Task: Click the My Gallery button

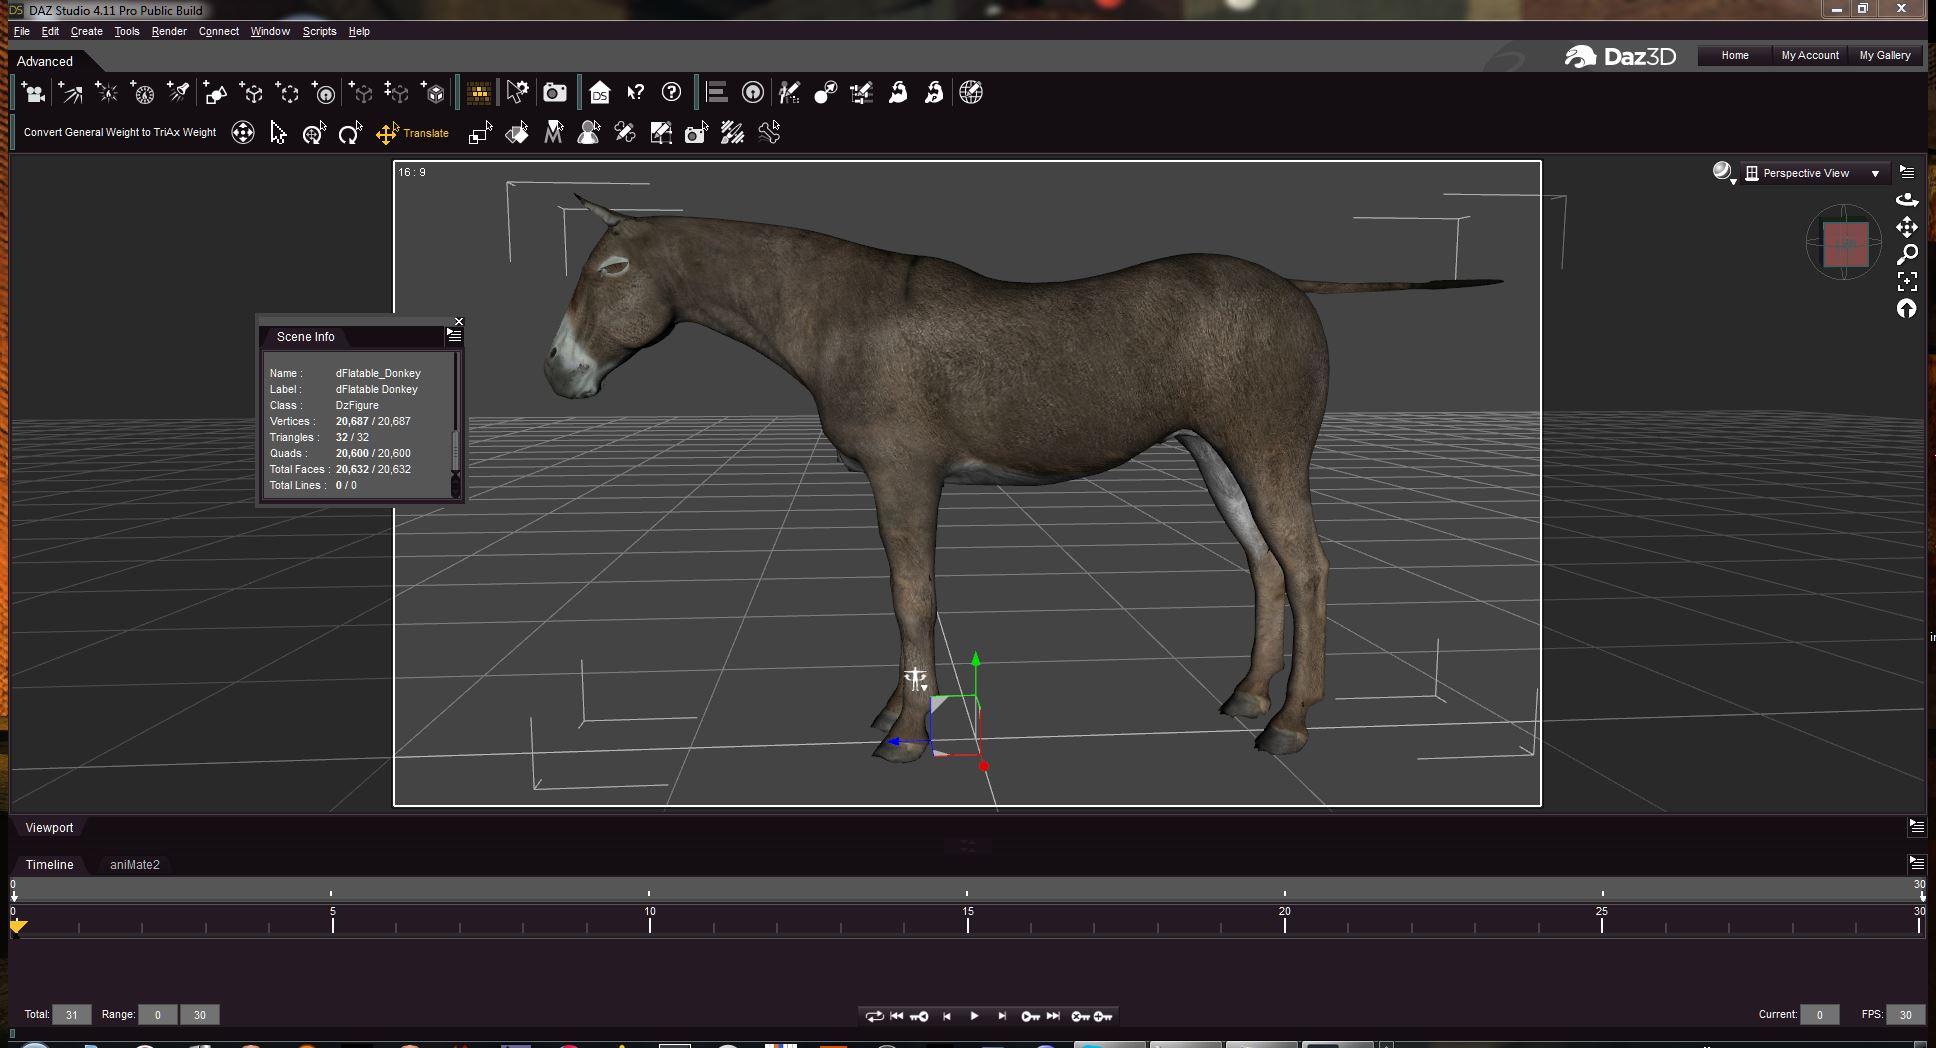Action: tap(1885, 56)
